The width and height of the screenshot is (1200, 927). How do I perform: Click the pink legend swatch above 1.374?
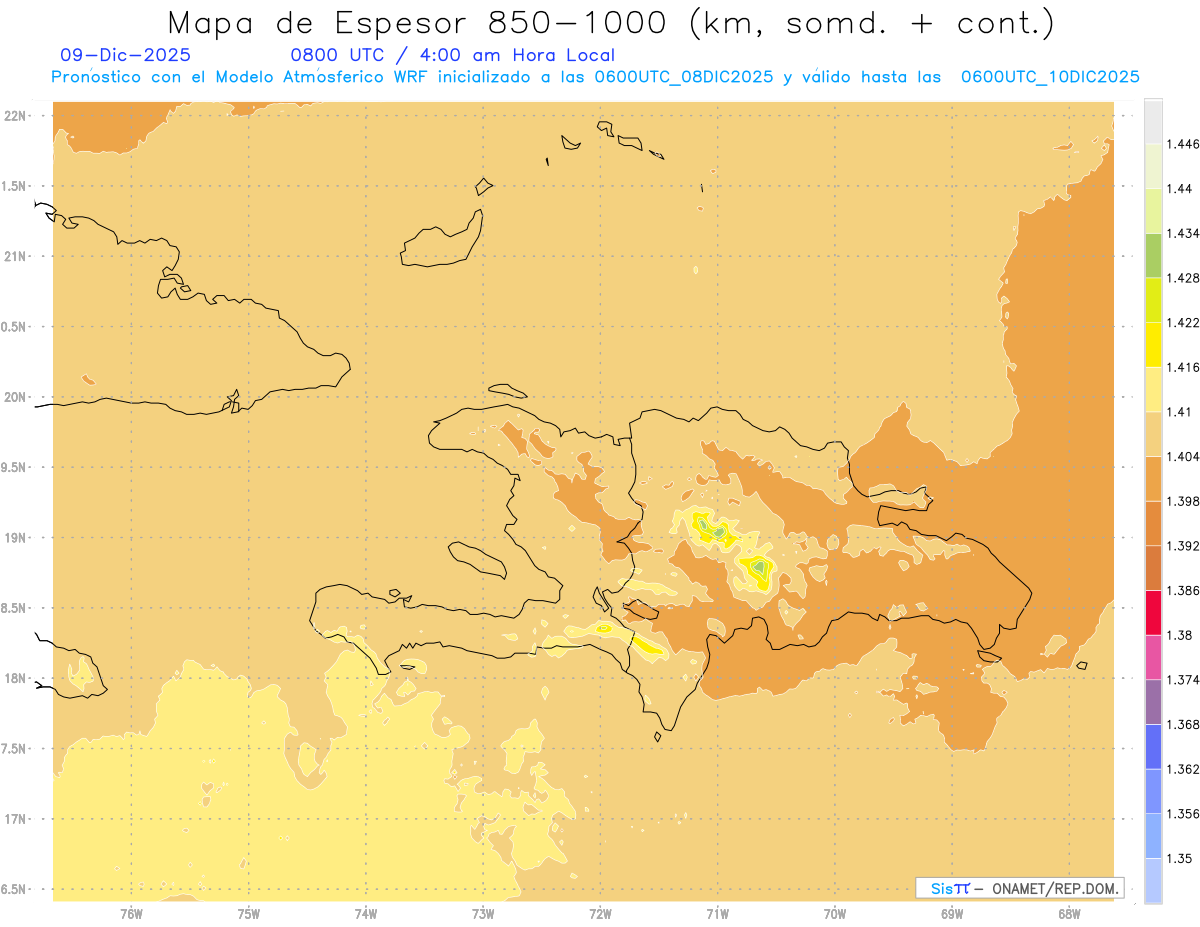[1153, 657]
